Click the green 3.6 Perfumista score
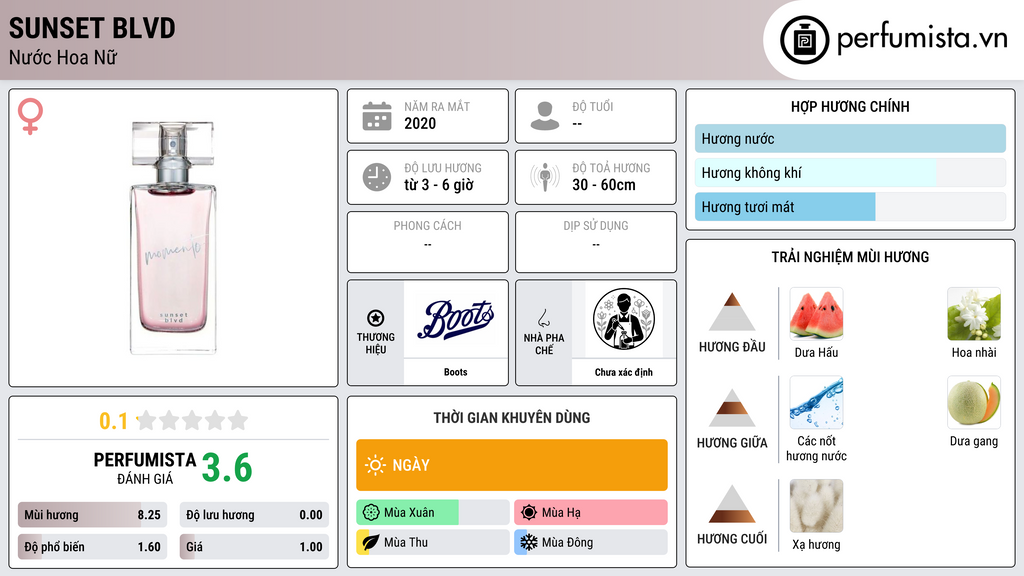1024x576 pixels. point(227,468)
